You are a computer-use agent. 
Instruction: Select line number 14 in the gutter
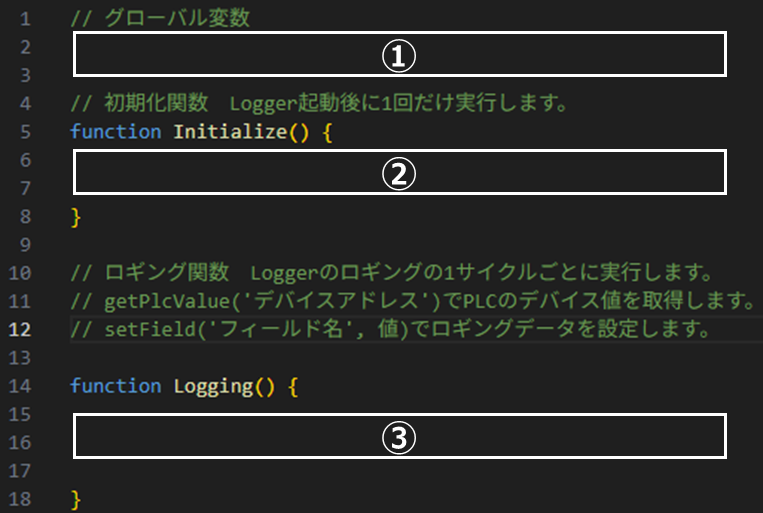(x=24, y=385)
